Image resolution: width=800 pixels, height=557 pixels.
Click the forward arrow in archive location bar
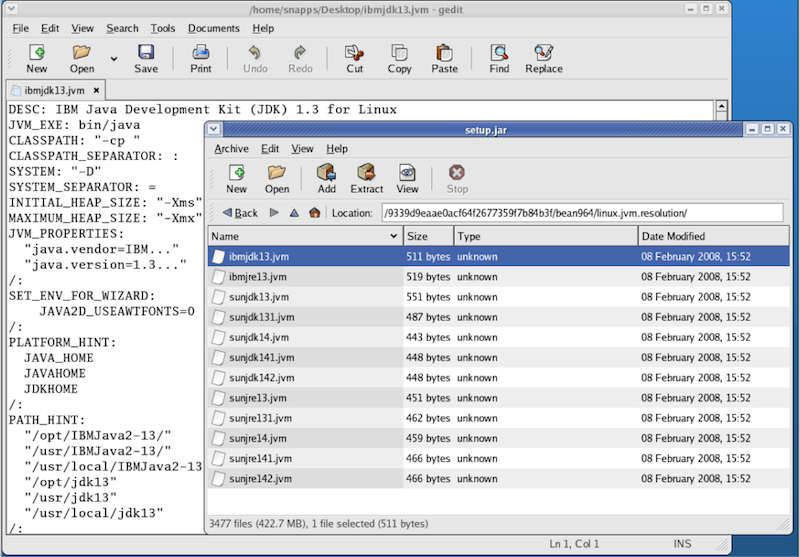[x=274, y=213]
